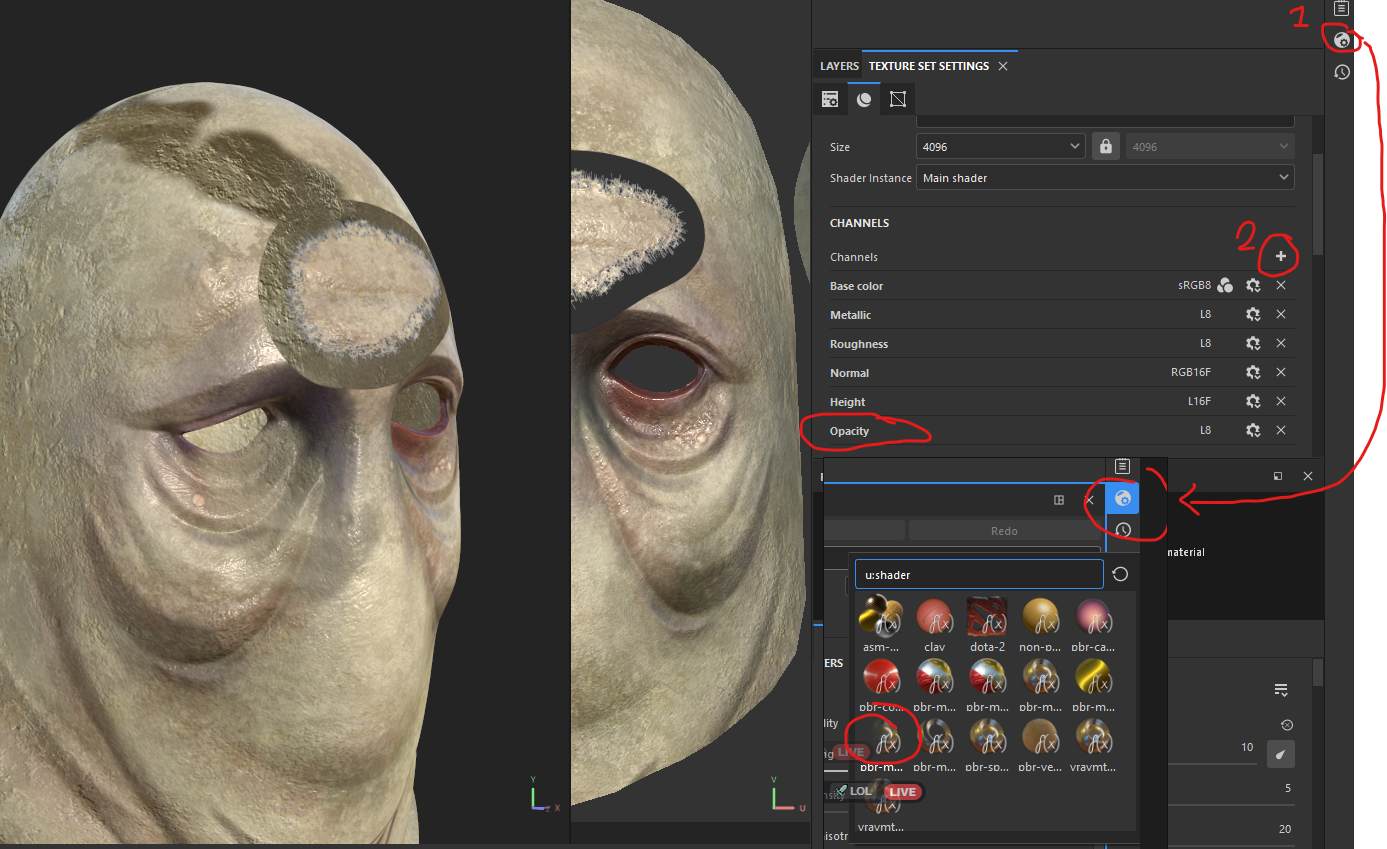Click the blue highlighted shader icon in floating panel
This screenshot has height=849, width=1387.
pos(1122,497)
